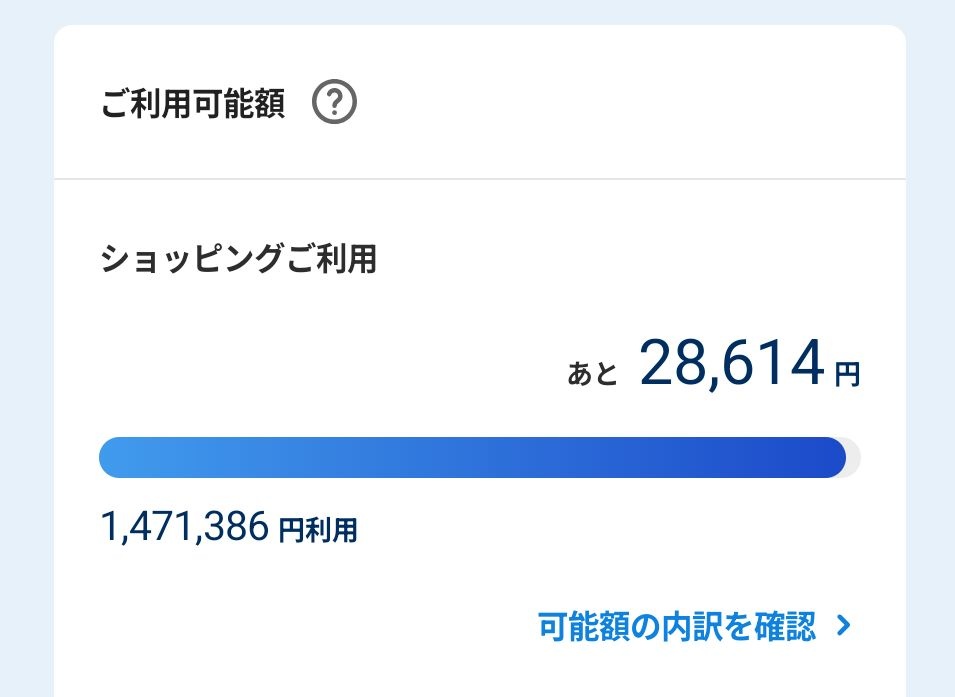Select the ショッピングご利用 section label

point(238,260)
